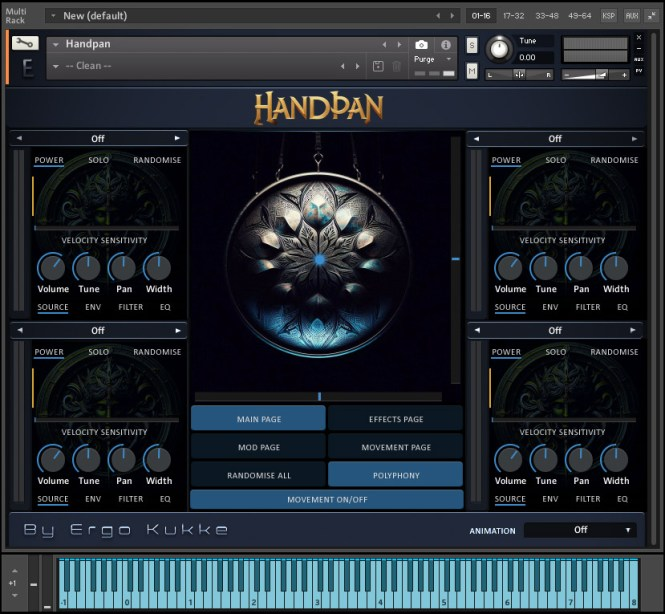Viewport: 665px width, 614px height.
Task: Select the 17-32 channel page
Action: [x=514, y=16]
